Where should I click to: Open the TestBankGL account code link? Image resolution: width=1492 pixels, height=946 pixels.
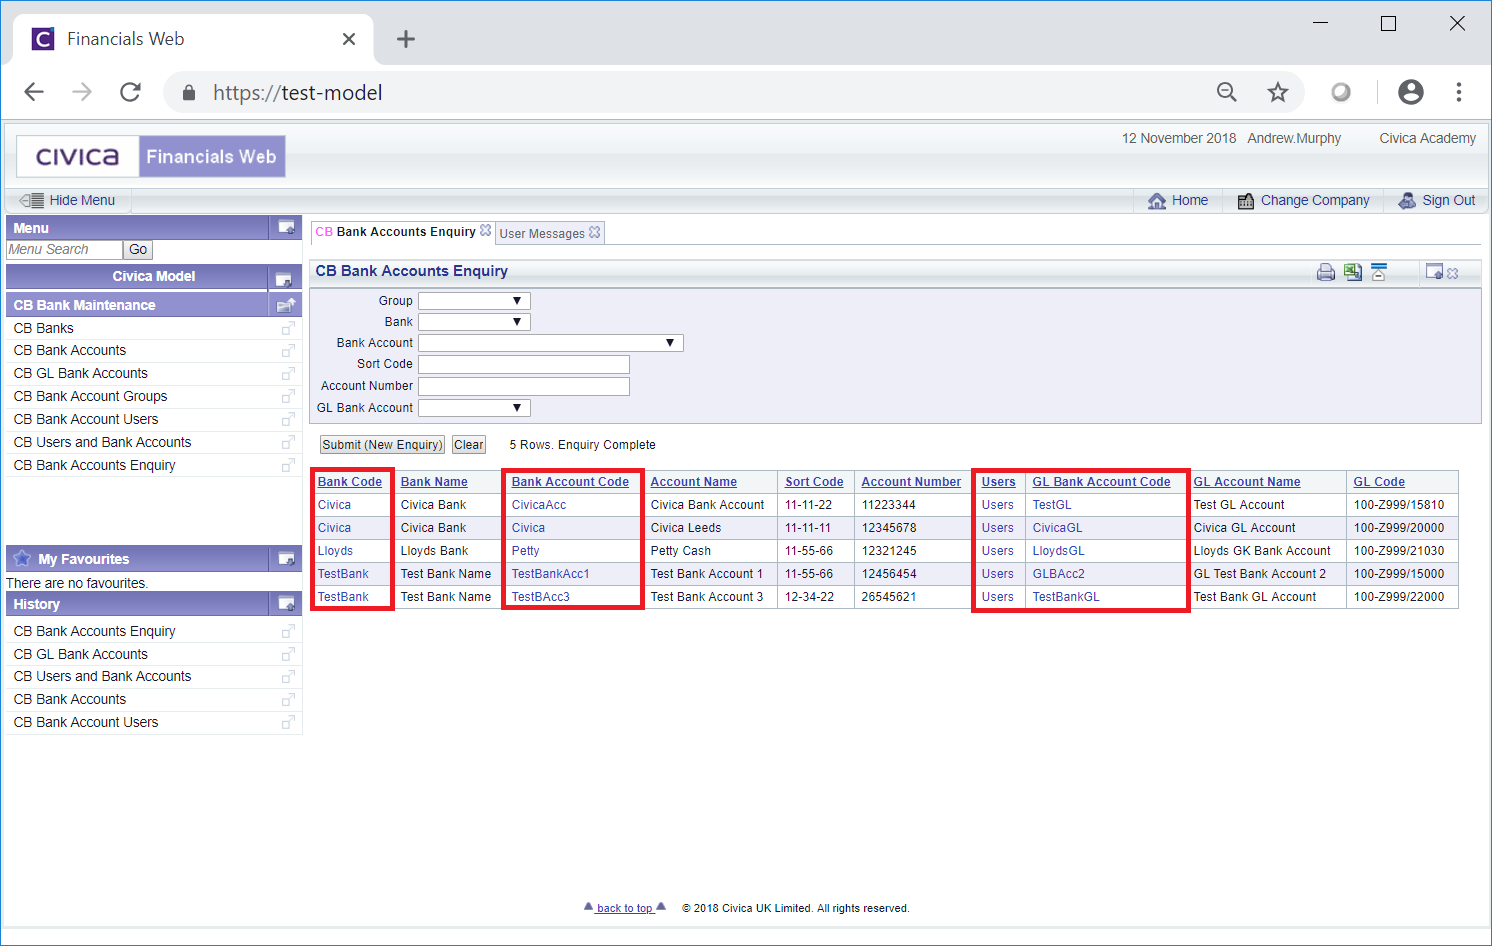click(1066, 597)
